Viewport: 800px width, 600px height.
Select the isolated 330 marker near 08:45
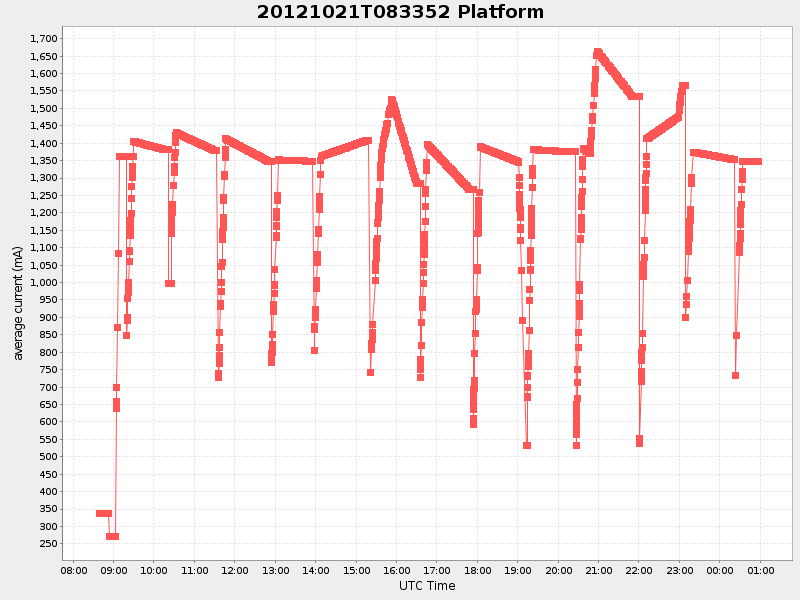(x=102, y=511)
